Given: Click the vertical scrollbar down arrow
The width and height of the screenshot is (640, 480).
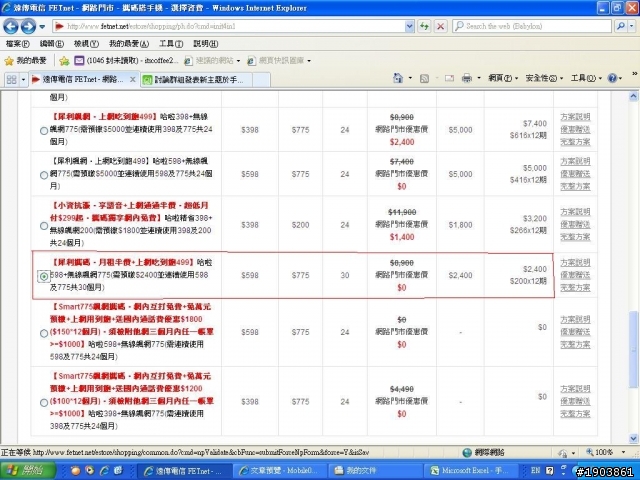Looking at the screenshot, I should coord(633,438).
